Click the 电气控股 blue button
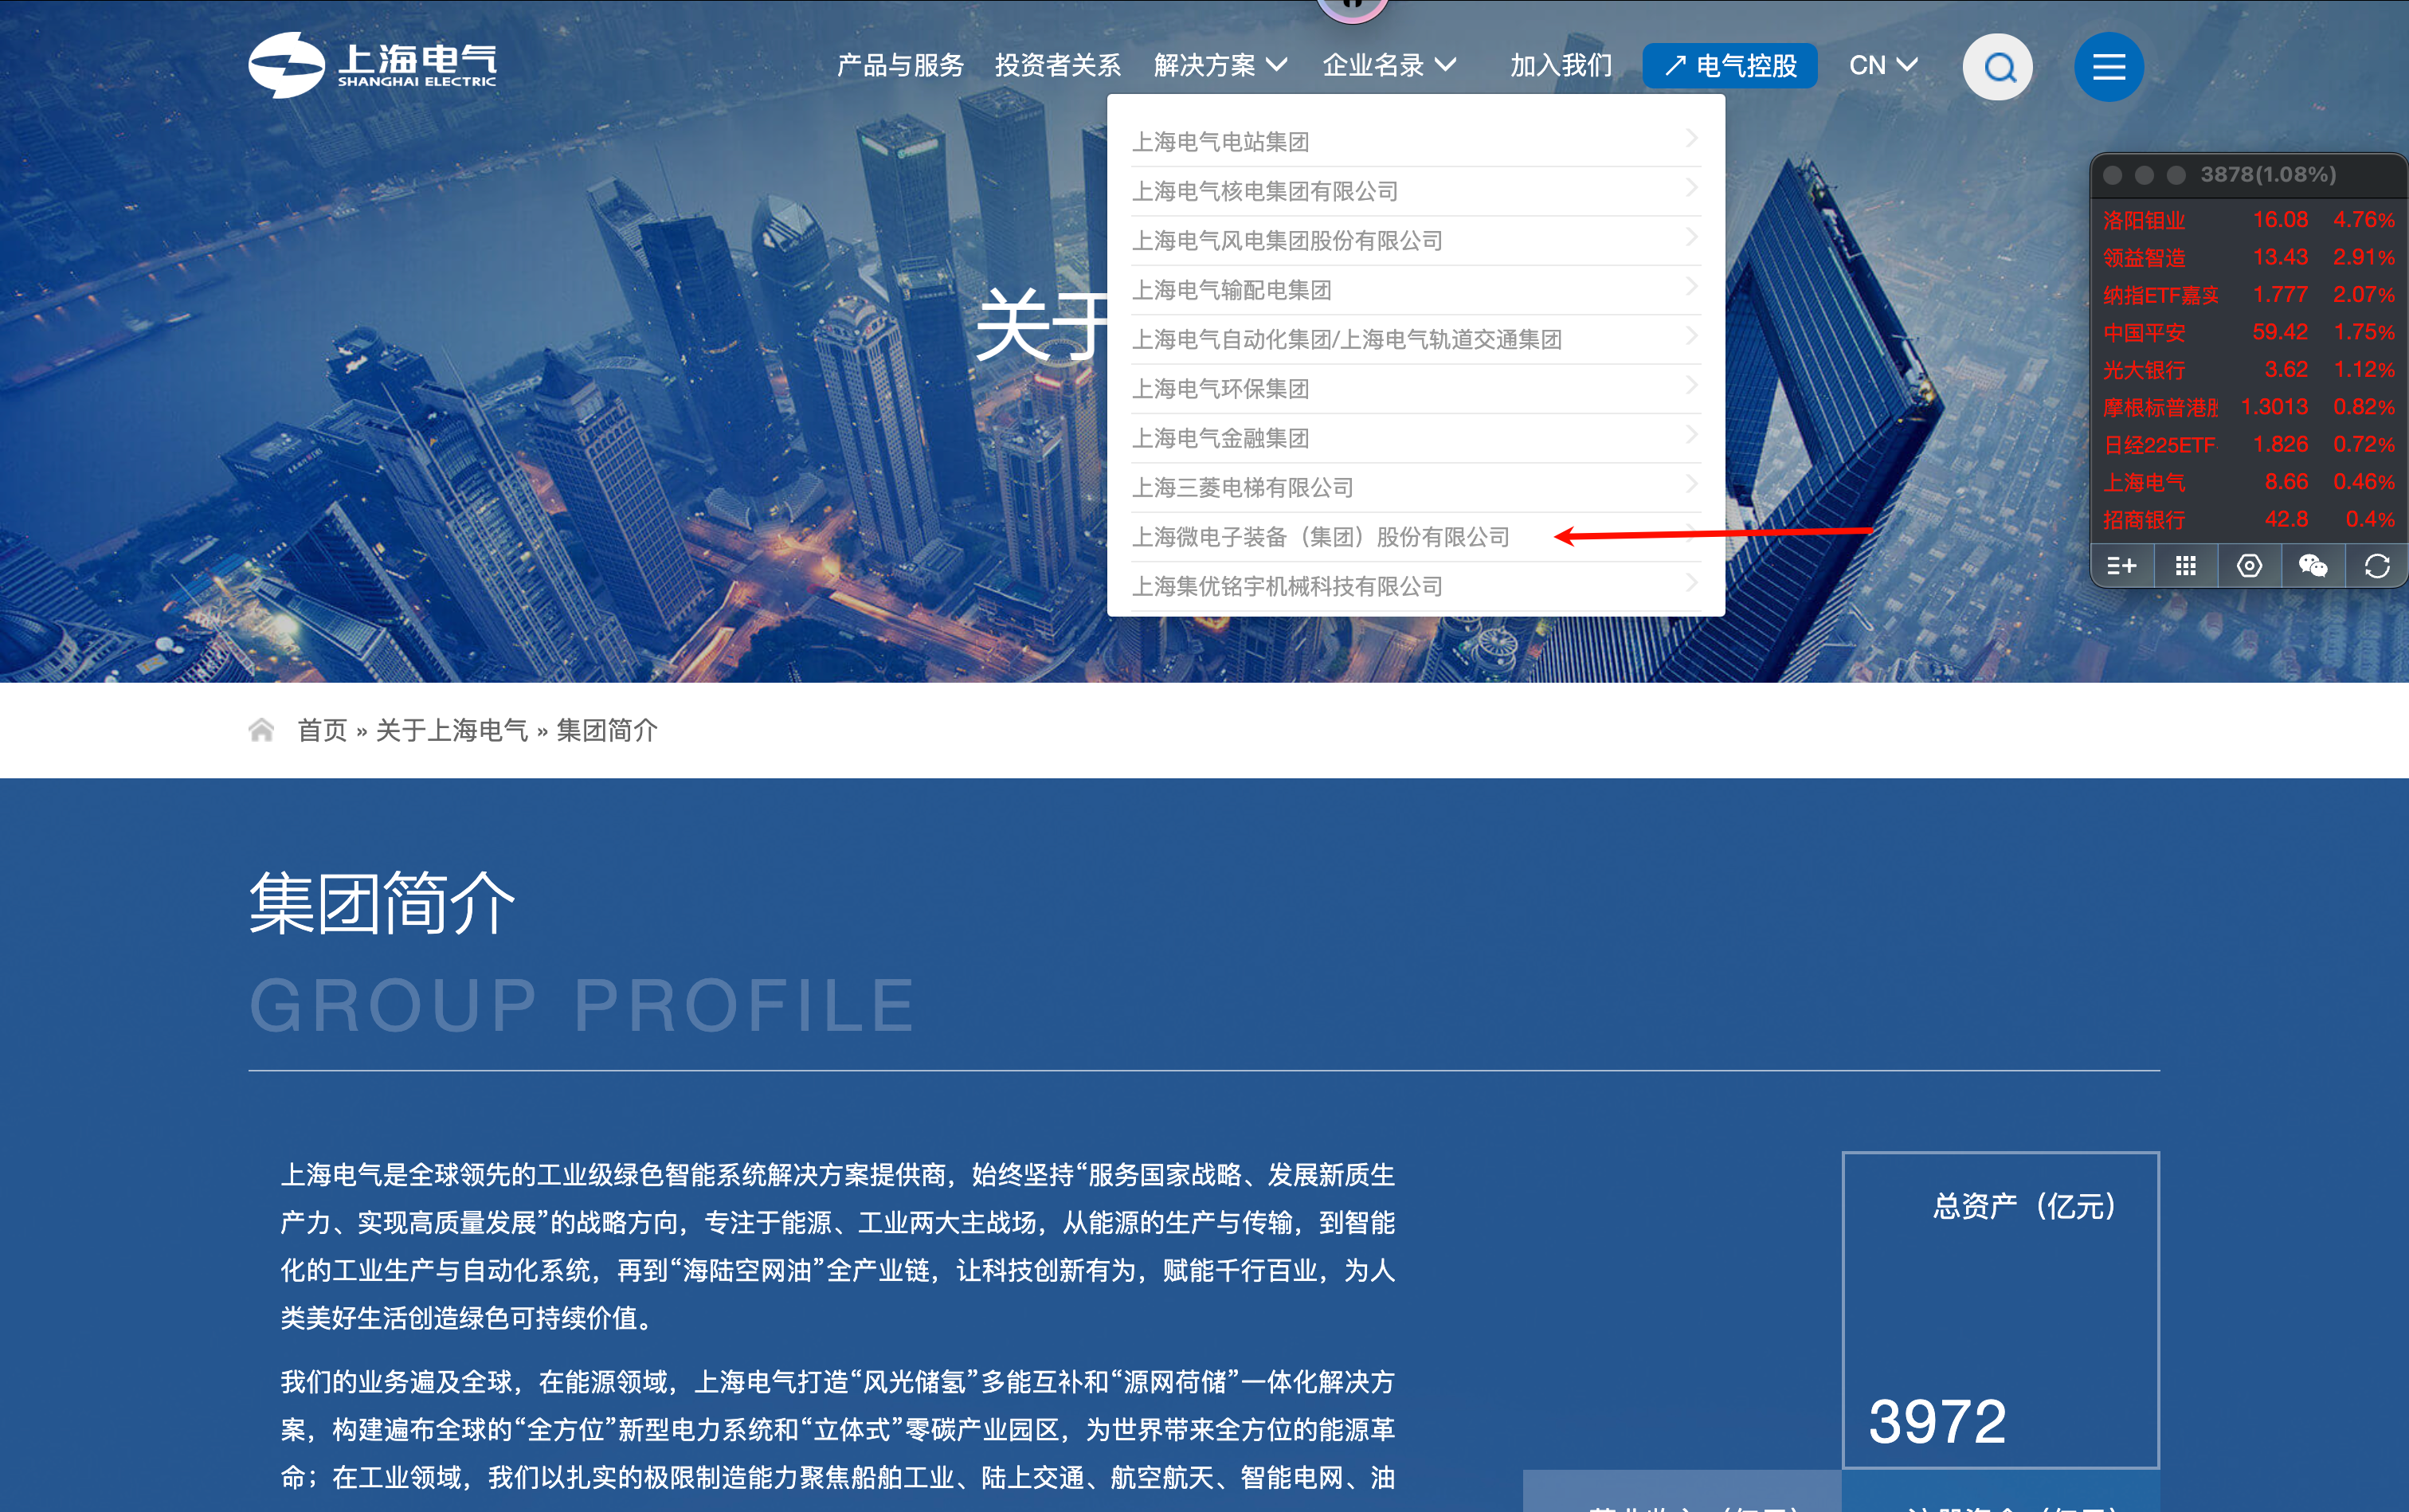Viewport: 2409px width, 1512px height. (1730, 66)
